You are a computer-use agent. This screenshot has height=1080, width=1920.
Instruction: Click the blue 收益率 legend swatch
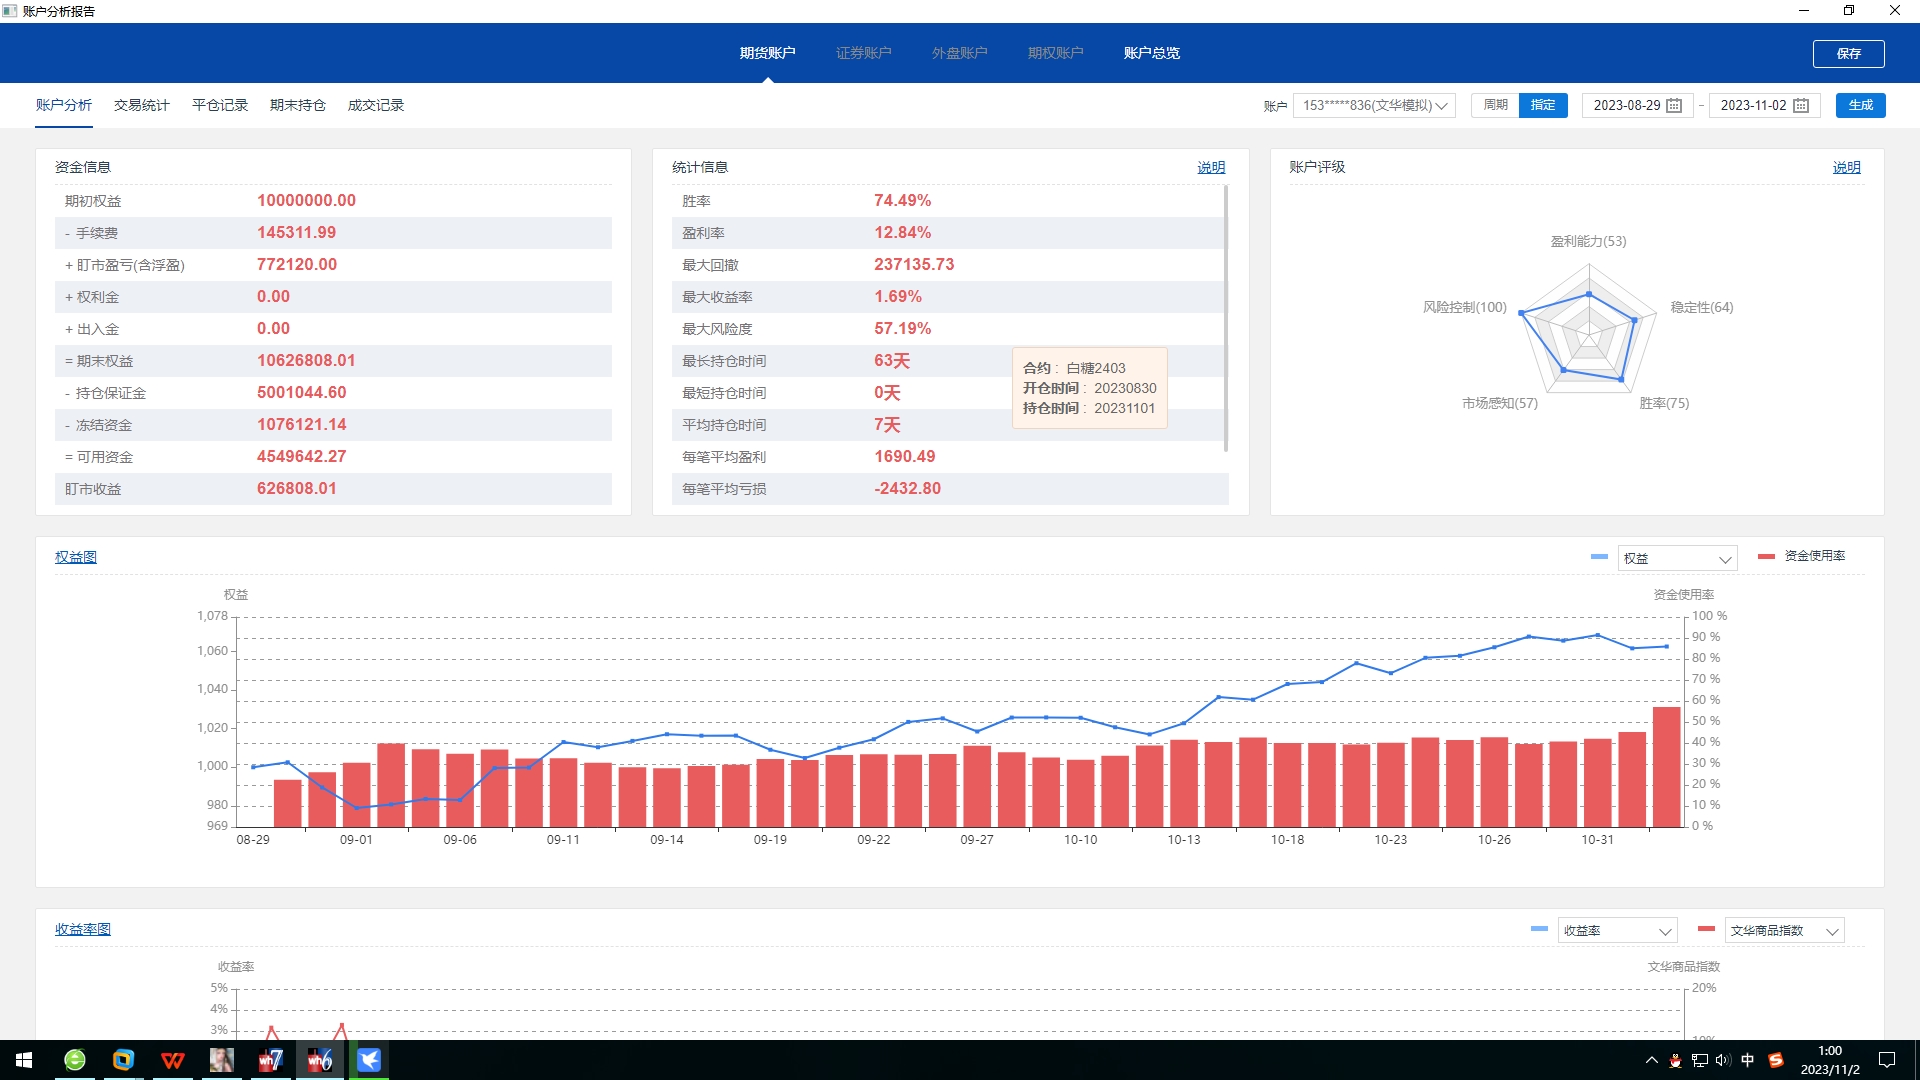tap(1539, 929)
